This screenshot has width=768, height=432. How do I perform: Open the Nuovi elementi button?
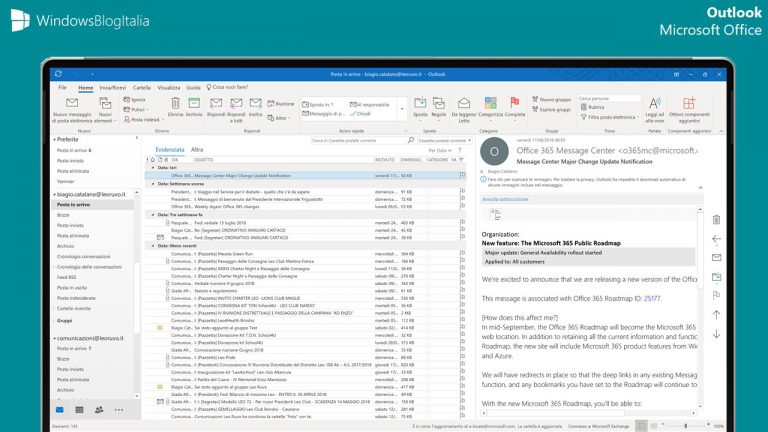105,110
